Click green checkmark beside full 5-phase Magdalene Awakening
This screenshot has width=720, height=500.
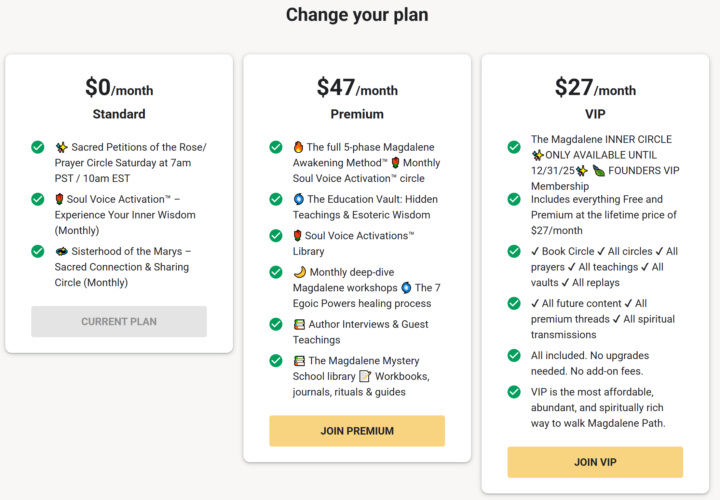pos(276,147)
